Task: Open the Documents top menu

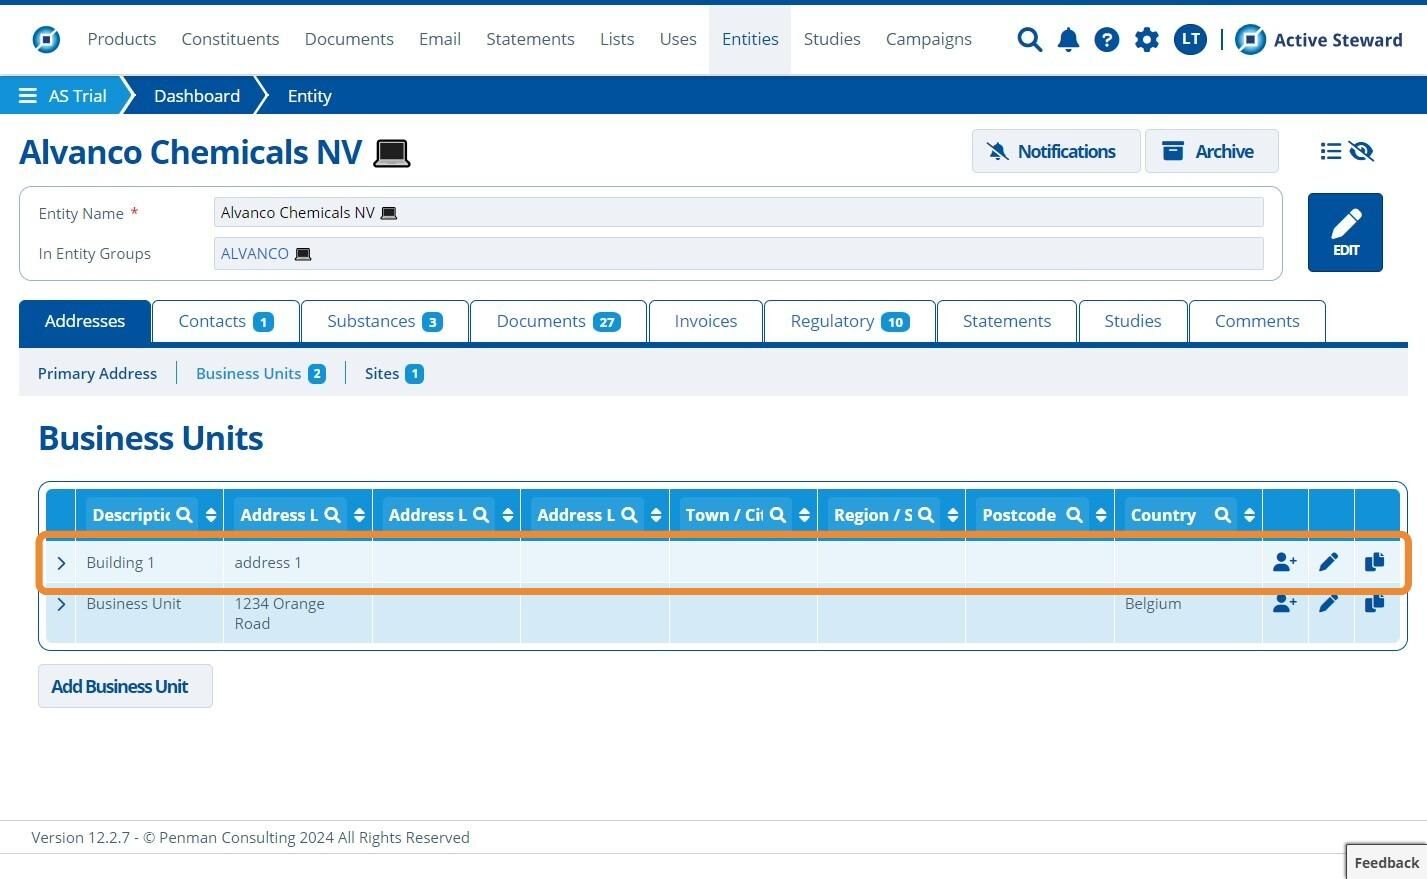Action: click(x=349, y=39)
